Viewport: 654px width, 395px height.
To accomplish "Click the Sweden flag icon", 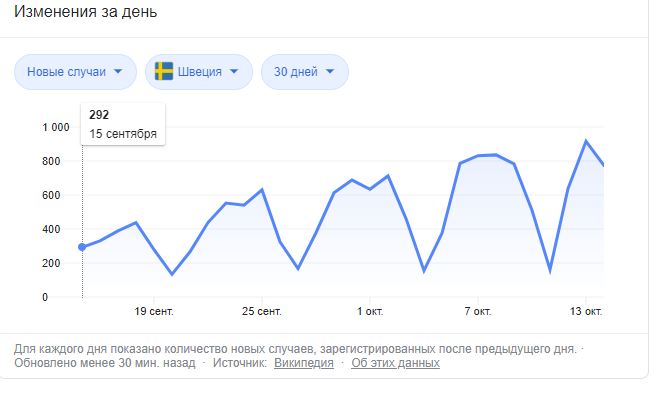I will pos(164,71).
